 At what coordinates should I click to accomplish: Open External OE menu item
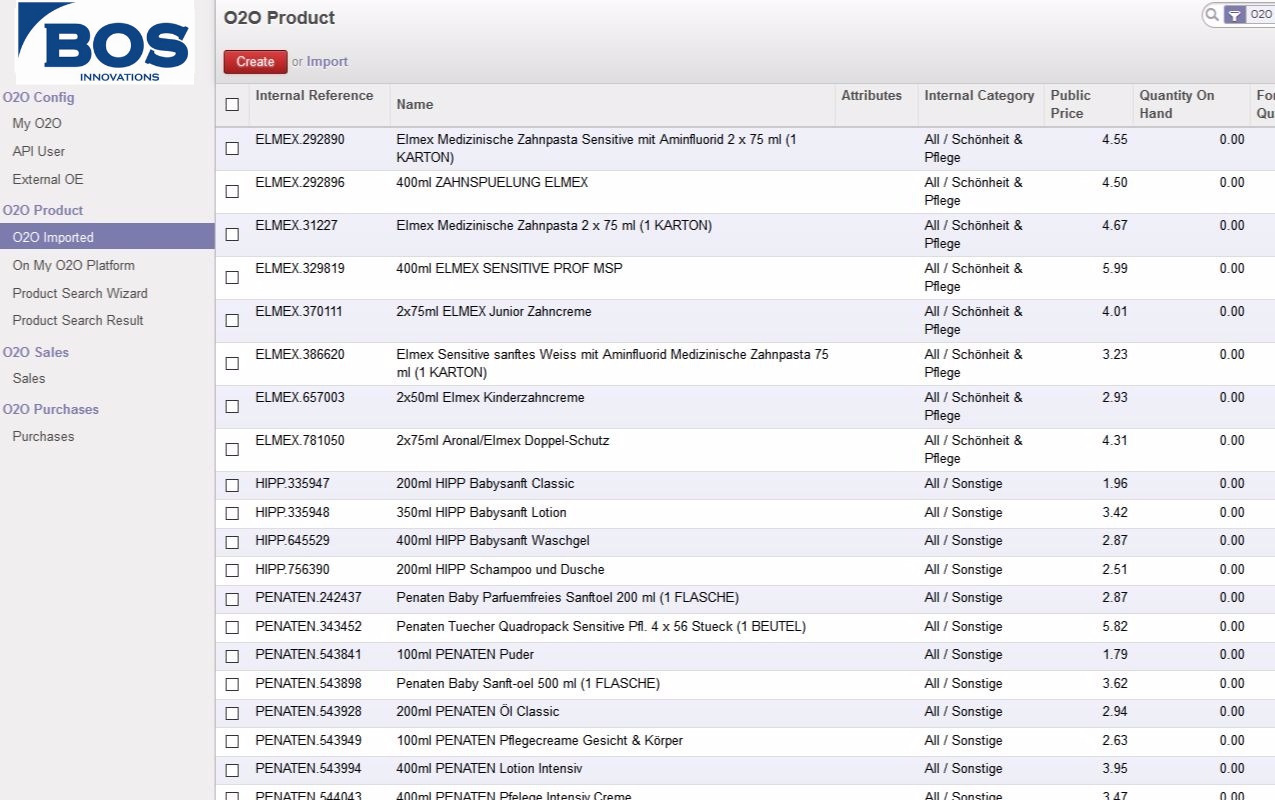pos(48,180)
